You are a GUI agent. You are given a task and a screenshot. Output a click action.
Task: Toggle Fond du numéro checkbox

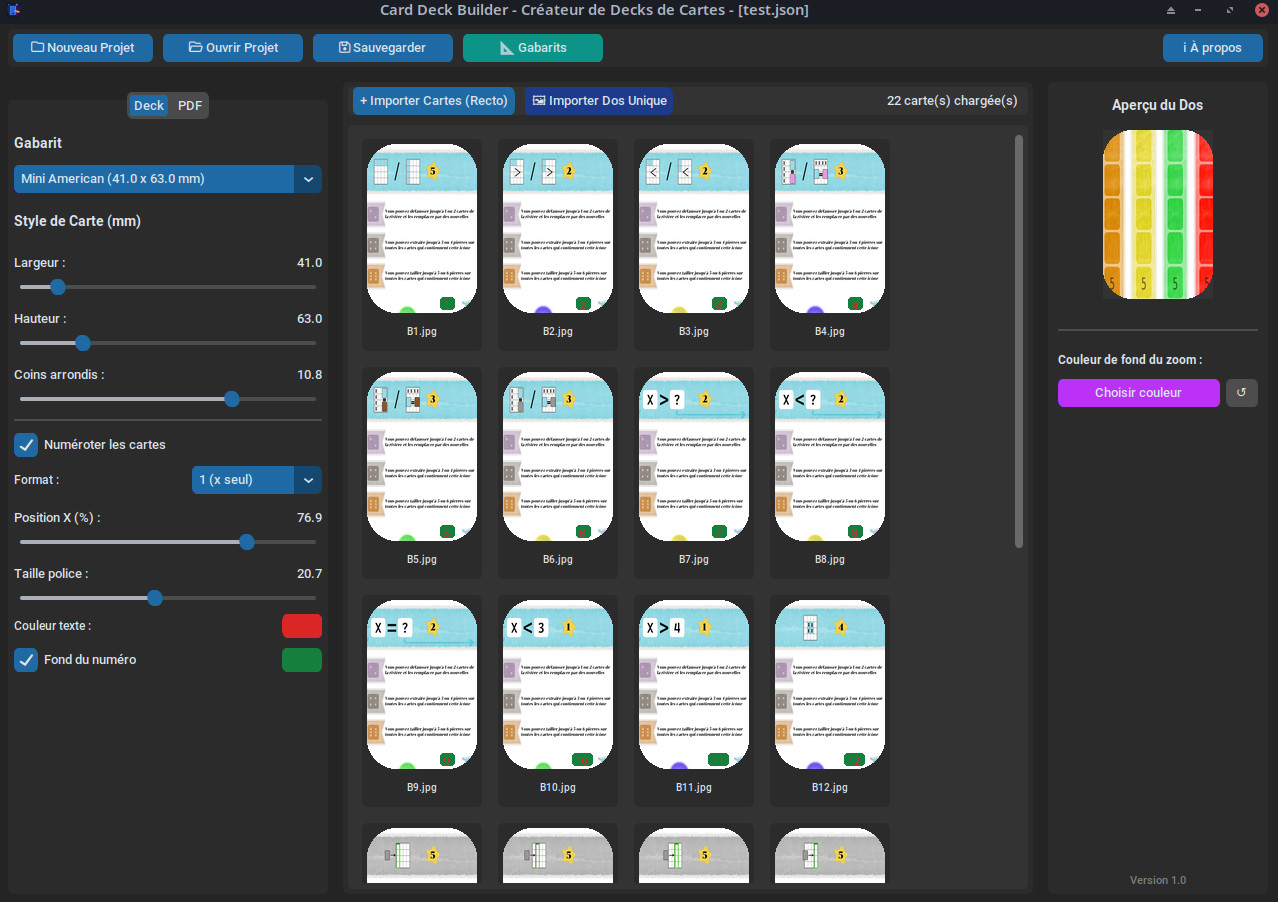pyautogui.click(x=26, y=660)
